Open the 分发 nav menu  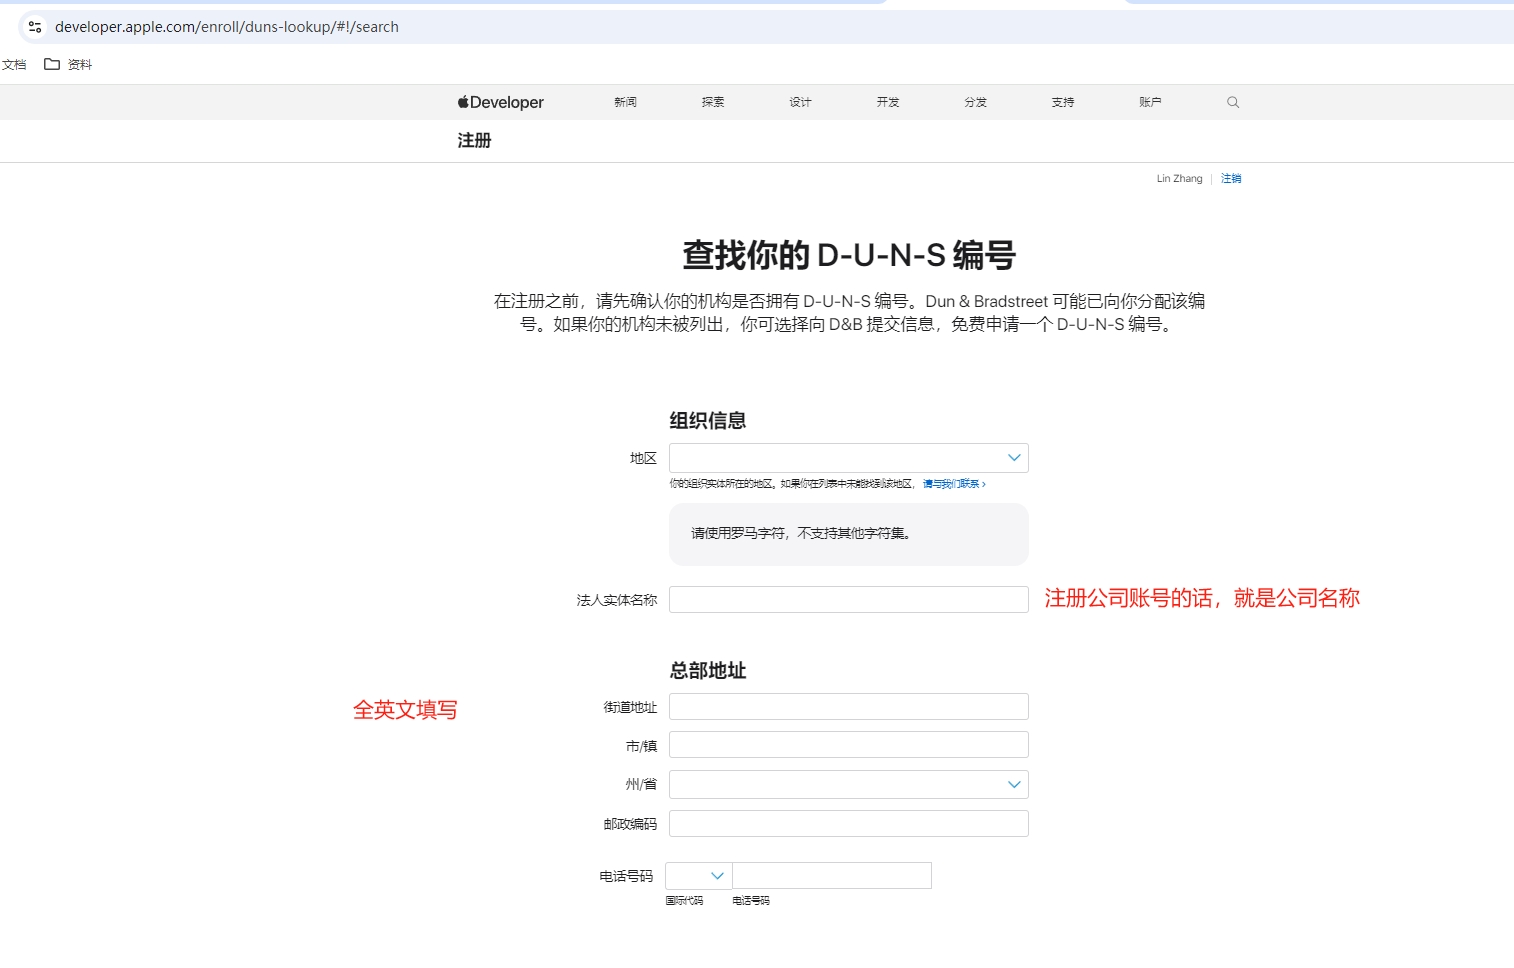(x=976, y=102)
